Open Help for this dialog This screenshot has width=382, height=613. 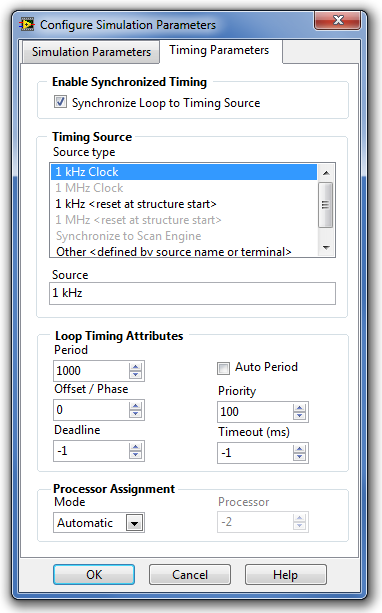click(285, 575)
